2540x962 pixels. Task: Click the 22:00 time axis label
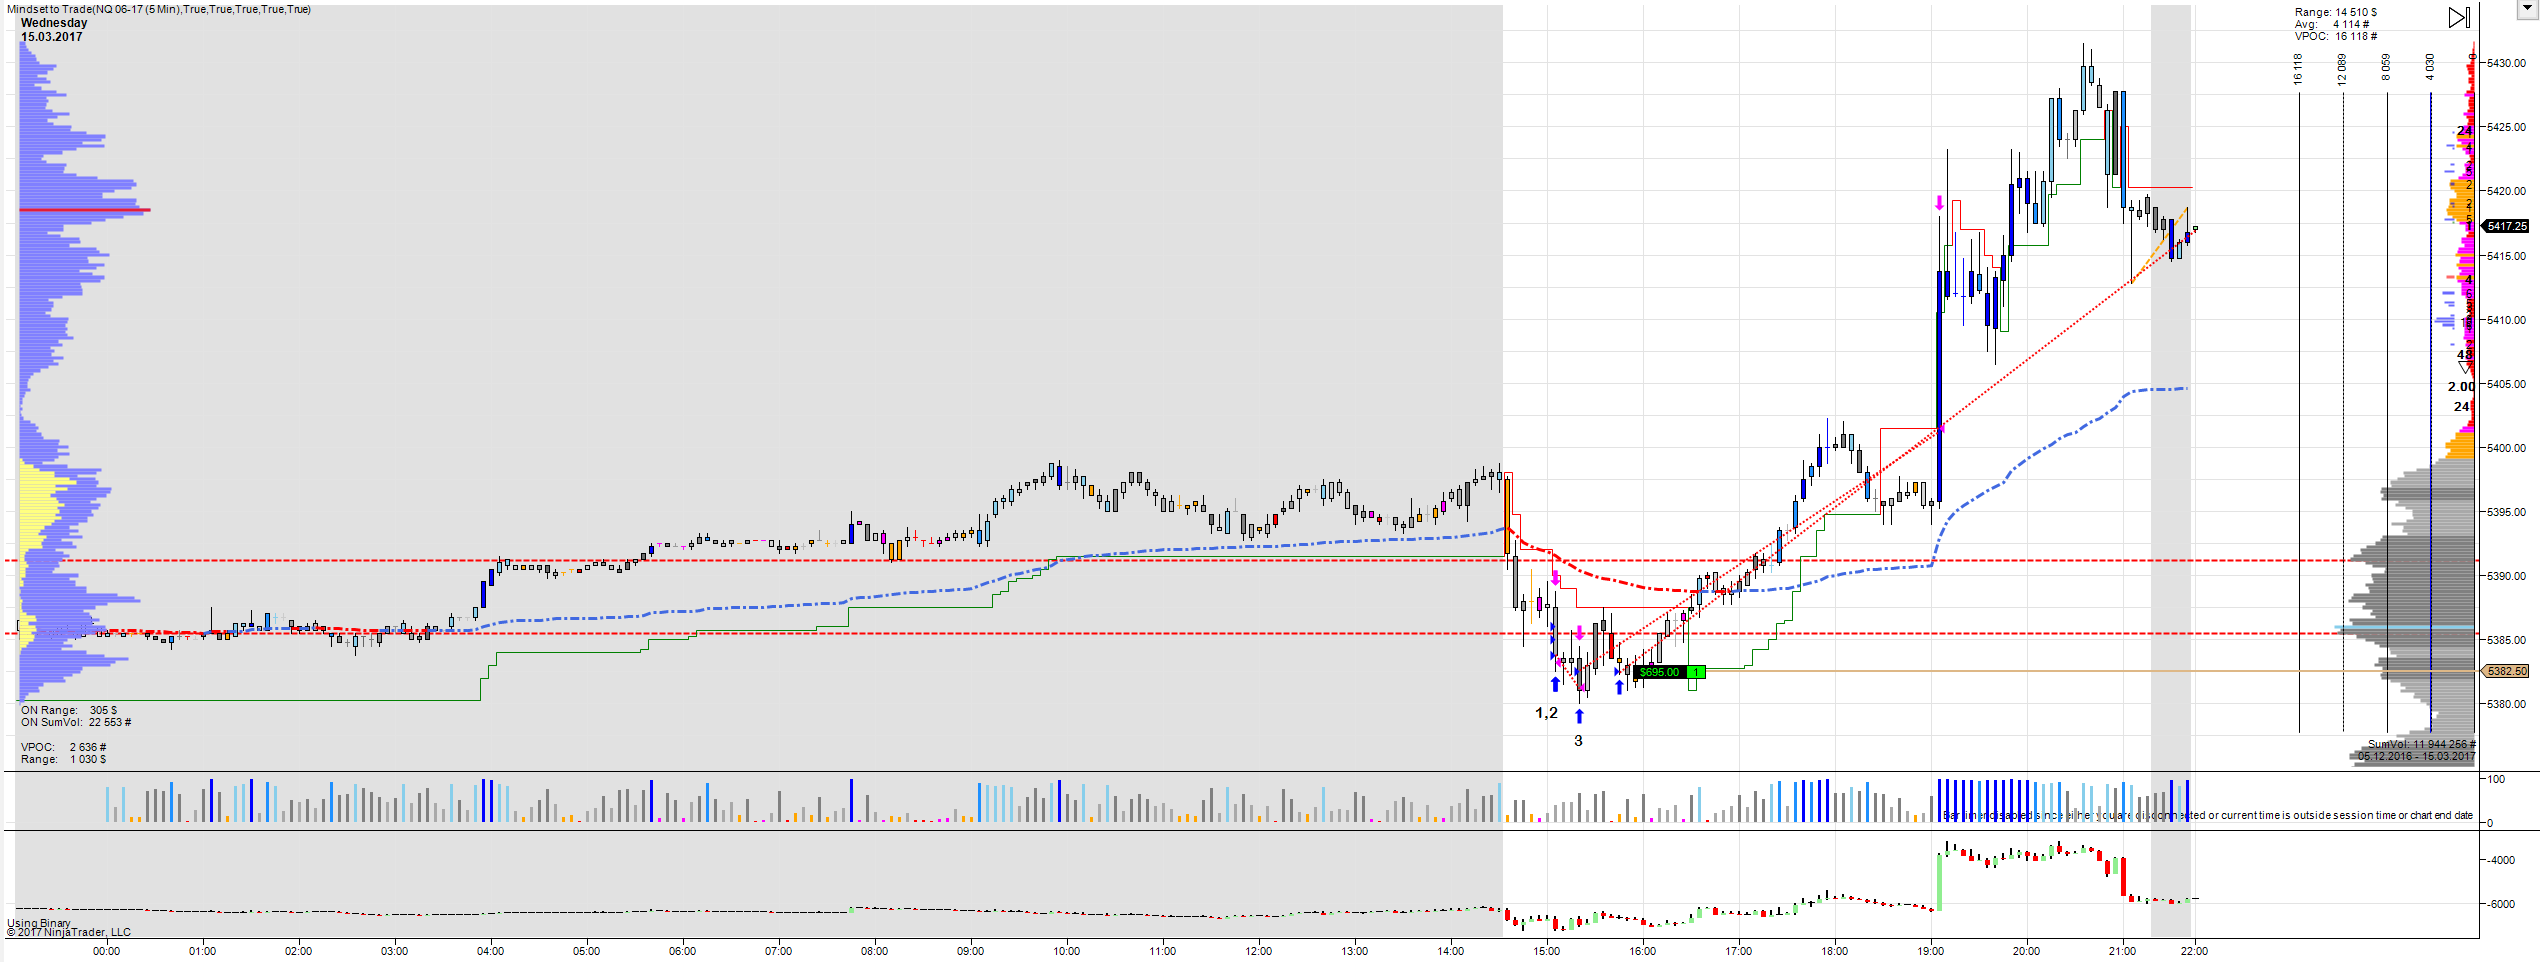[x=2195, y=951]
